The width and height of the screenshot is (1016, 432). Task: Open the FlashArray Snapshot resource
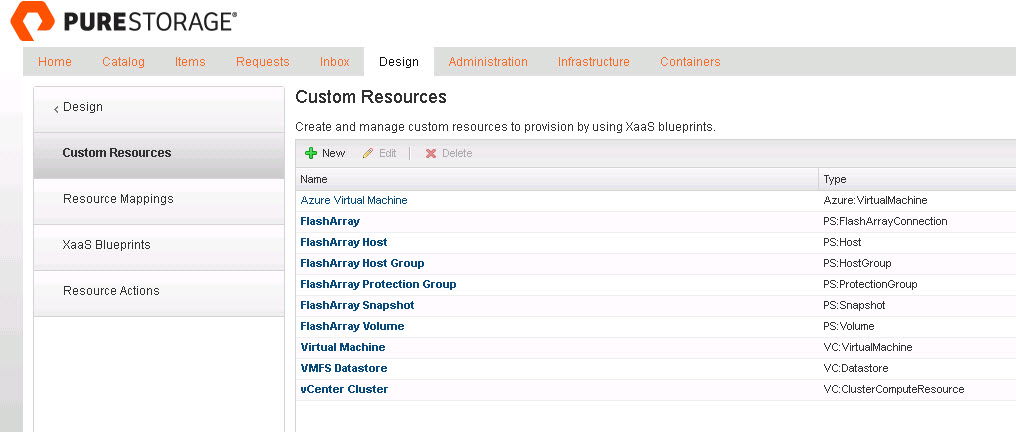click(x=358, y=305)
